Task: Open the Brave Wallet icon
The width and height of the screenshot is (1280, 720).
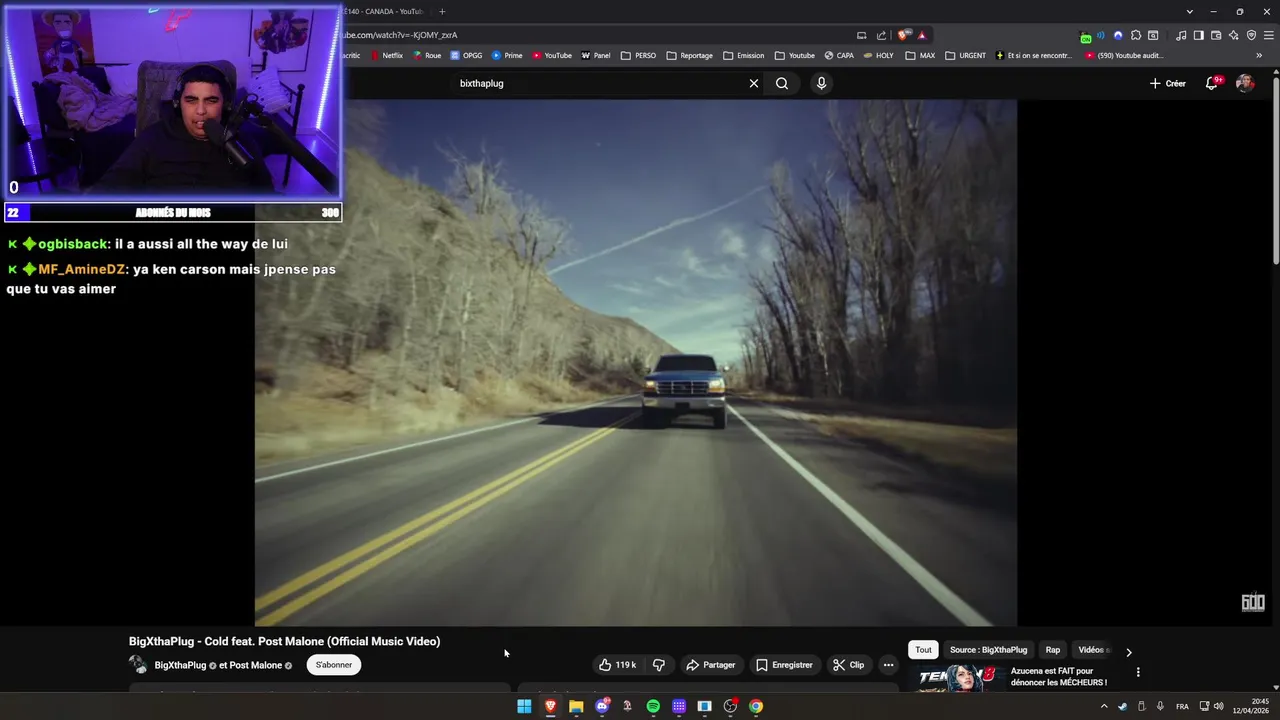Action: 1216,35
